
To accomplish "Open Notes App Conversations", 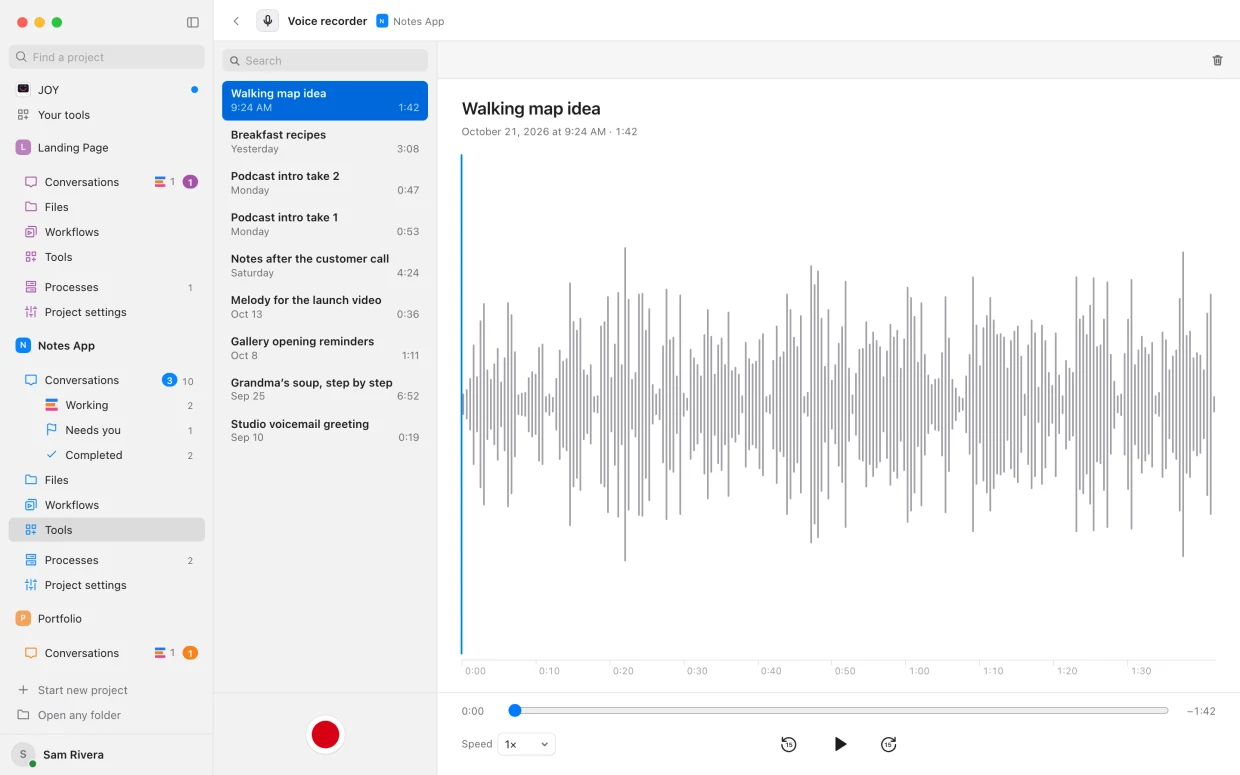I will [107, 380].
